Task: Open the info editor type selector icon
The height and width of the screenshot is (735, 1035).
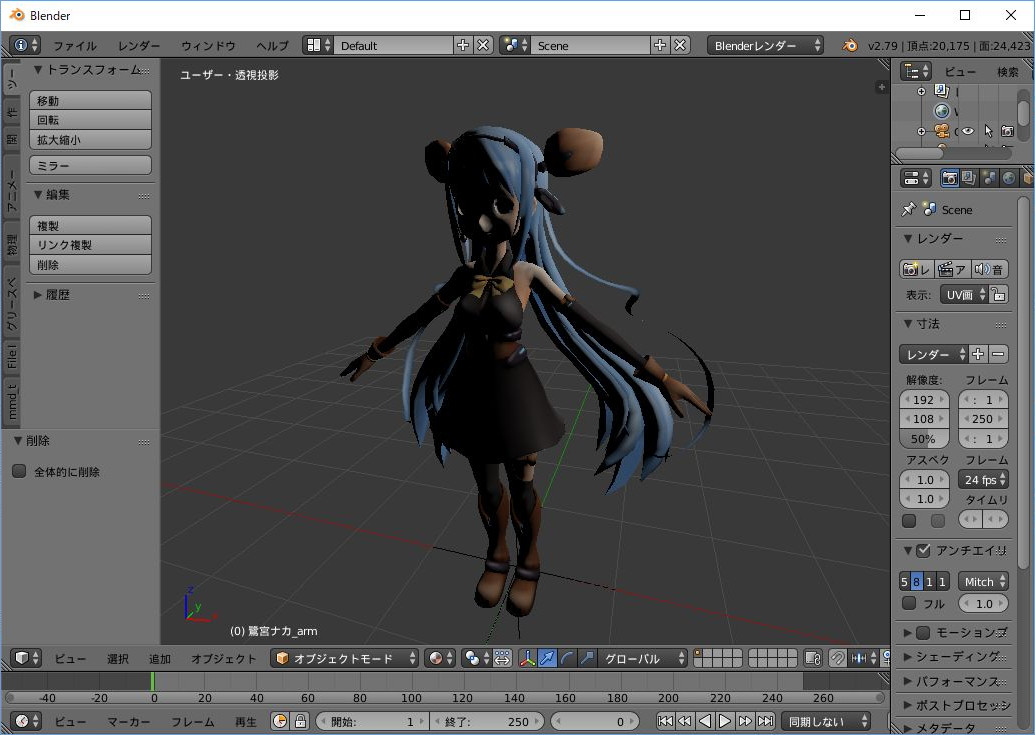Action: [x=25, y=45]
